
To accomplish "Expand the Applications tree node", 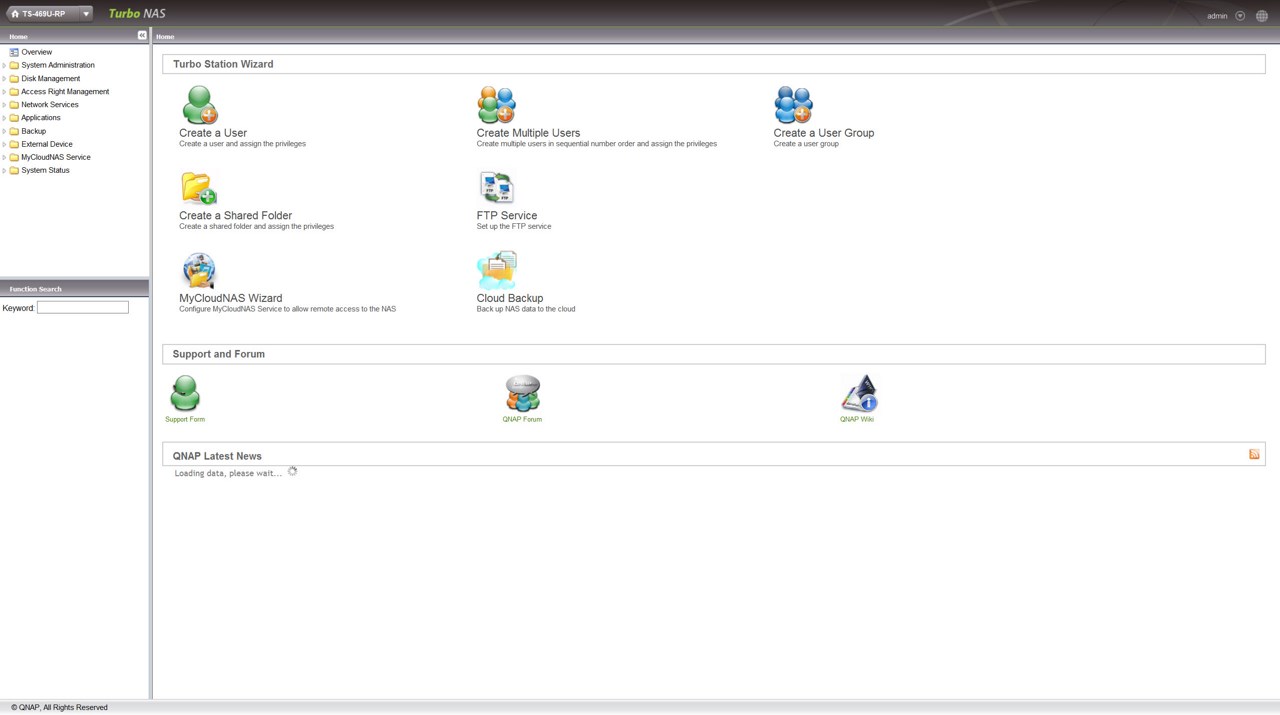I will (4, 118).
